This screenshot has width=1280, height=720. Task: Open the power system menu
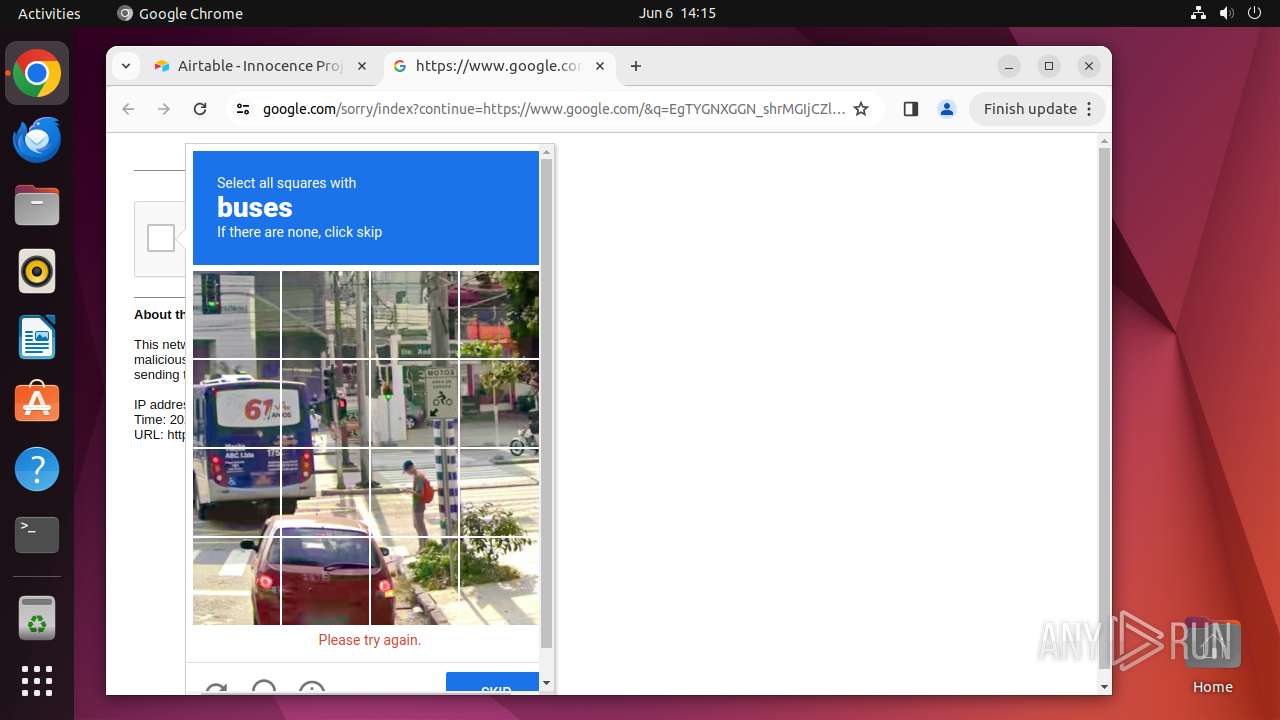click(x=1253, y=13)
